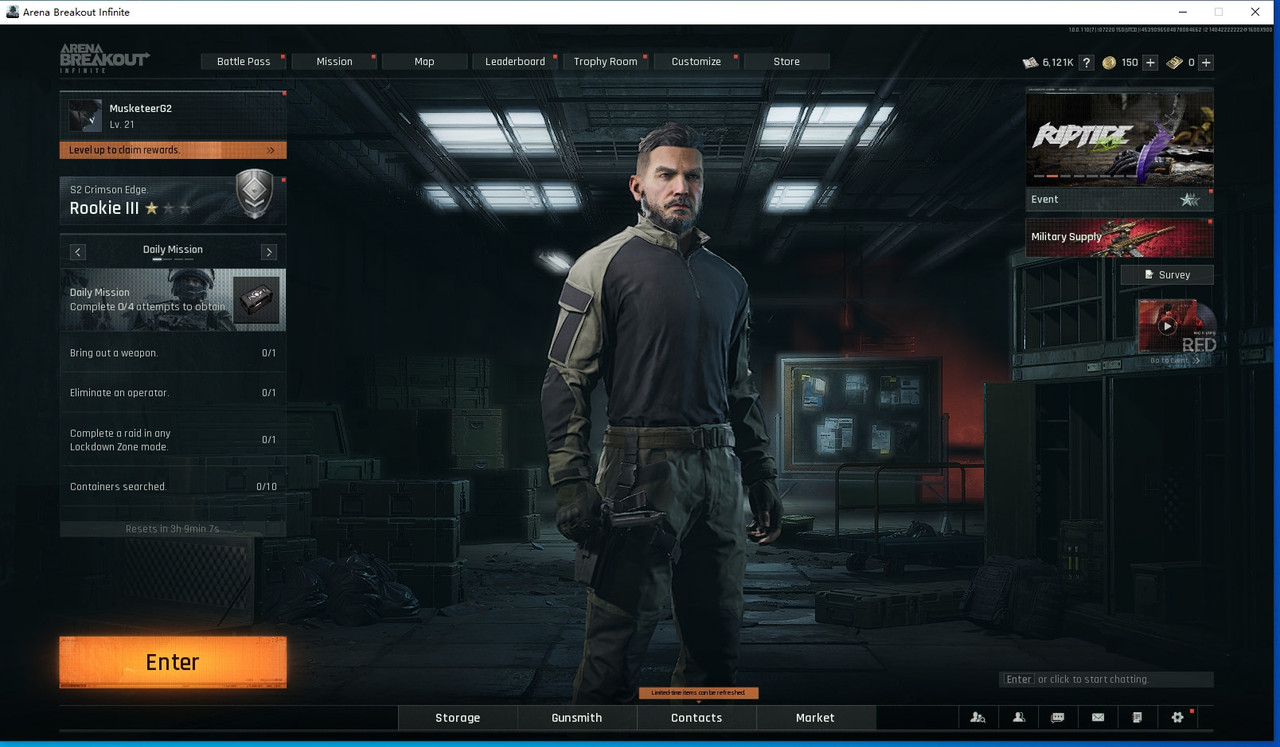Image resolution: width=1280 pixels, height=747 pixels.
Task: Open the Mission tab
Action: point(334,61)
